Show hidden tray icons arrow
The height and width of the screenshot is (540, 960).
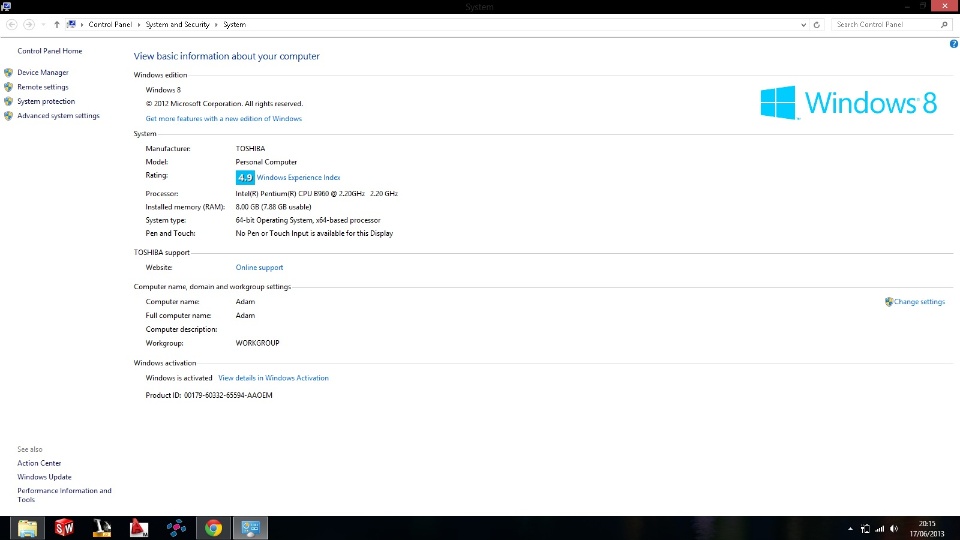coord(850,528)
